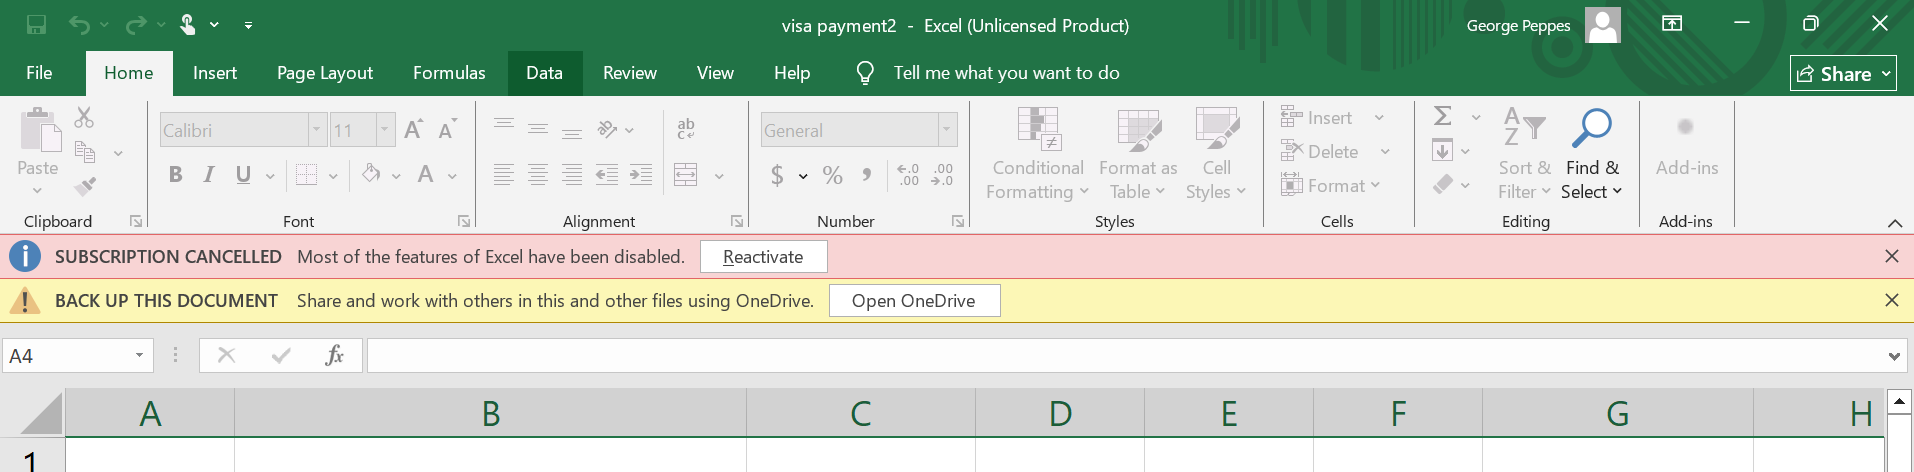
Task: Switch to the Insert tab
Action: [215, 73]
